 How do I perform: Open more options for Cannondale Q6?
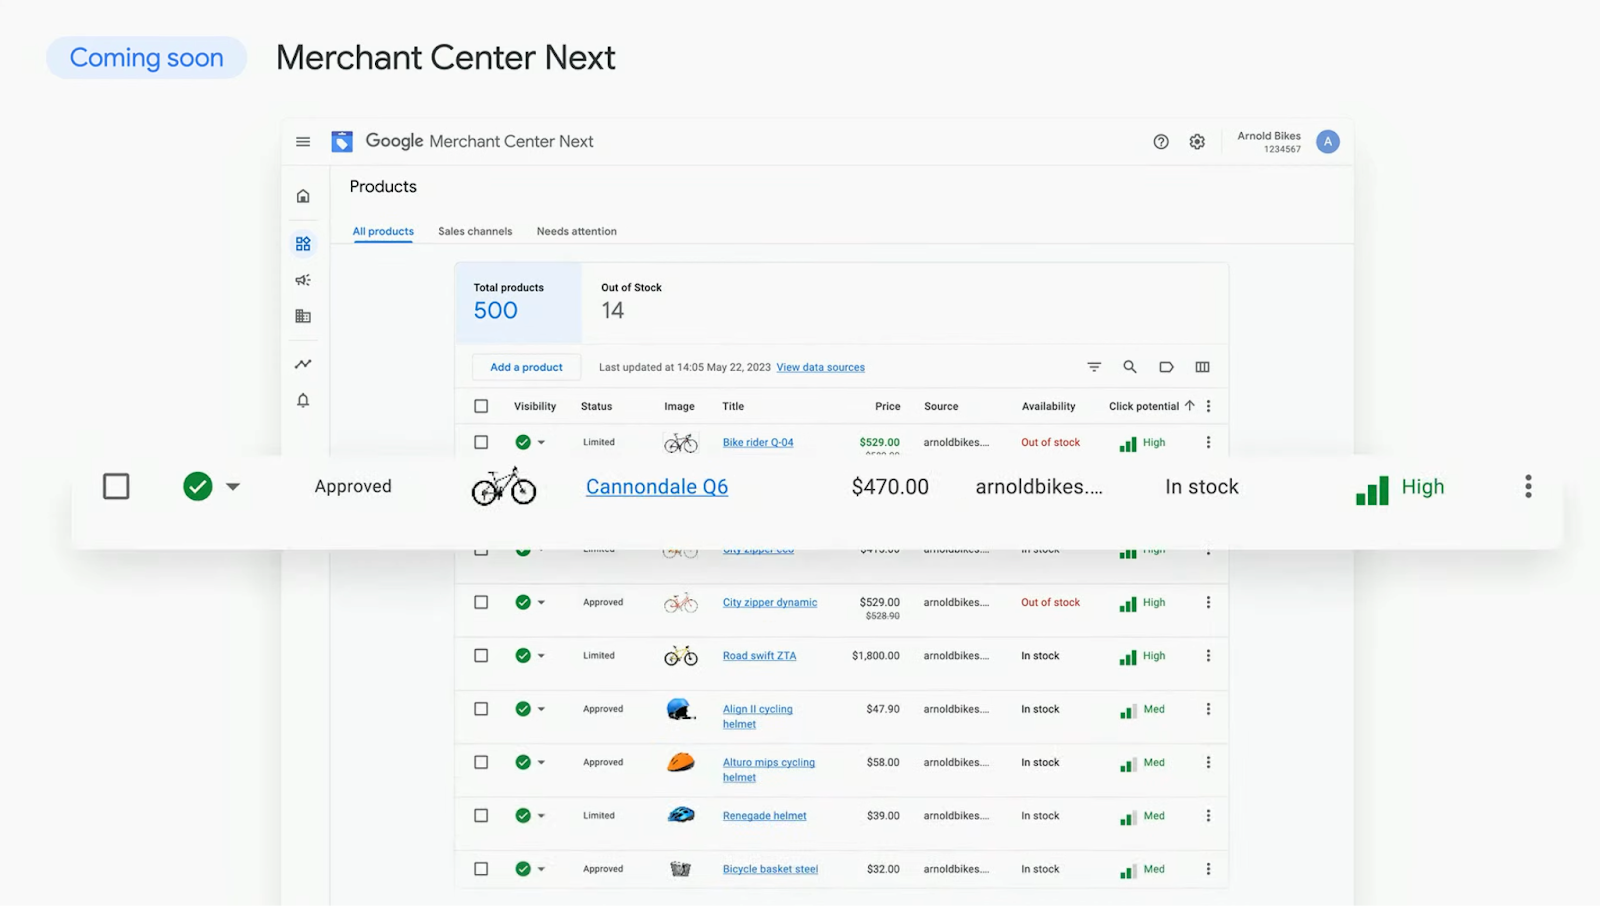[x=1528, y=487]
